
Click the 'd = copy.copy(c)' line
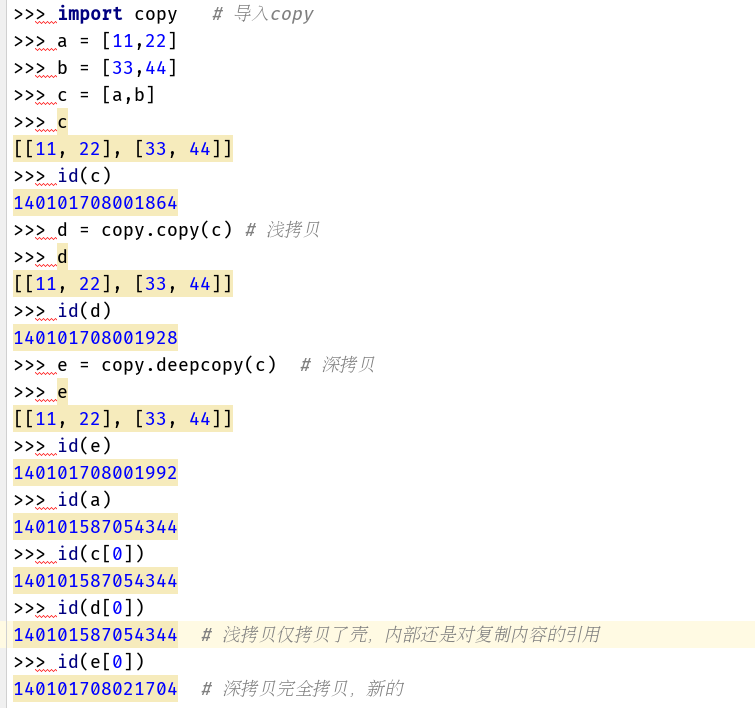(x=145, y=230)
